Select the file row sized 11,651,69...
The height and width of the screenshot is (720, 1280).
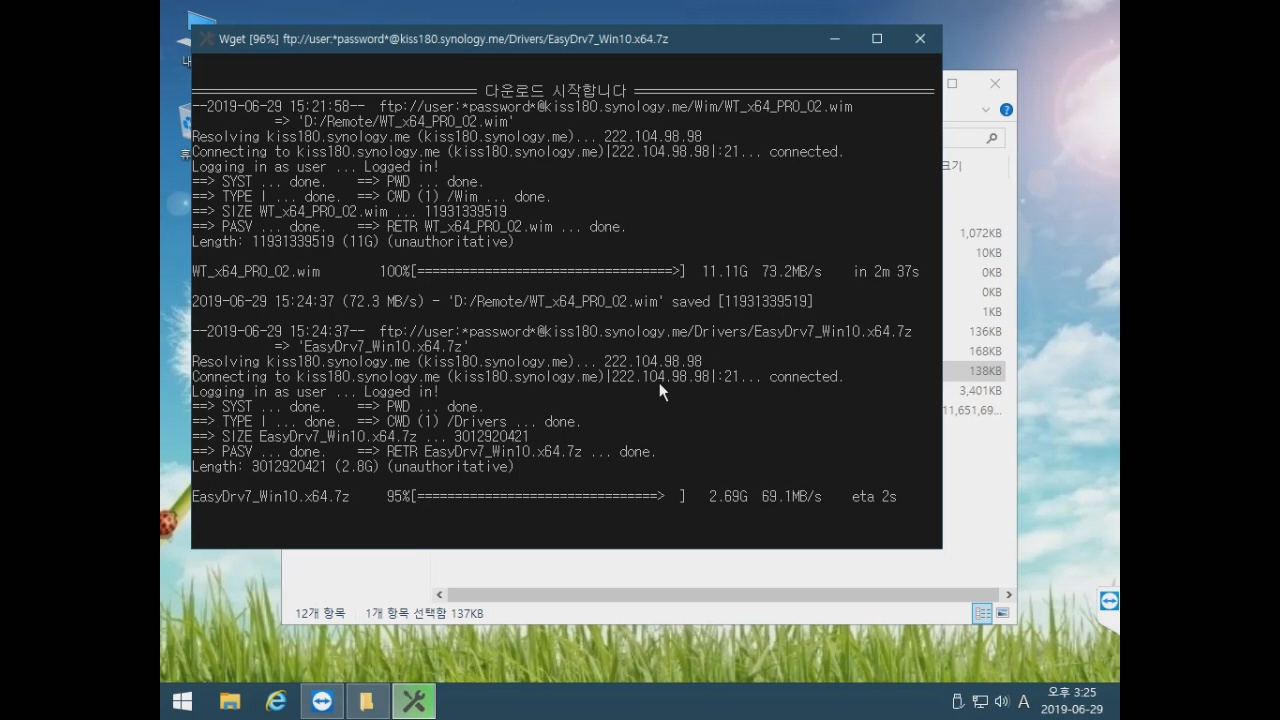pos(972,411)
